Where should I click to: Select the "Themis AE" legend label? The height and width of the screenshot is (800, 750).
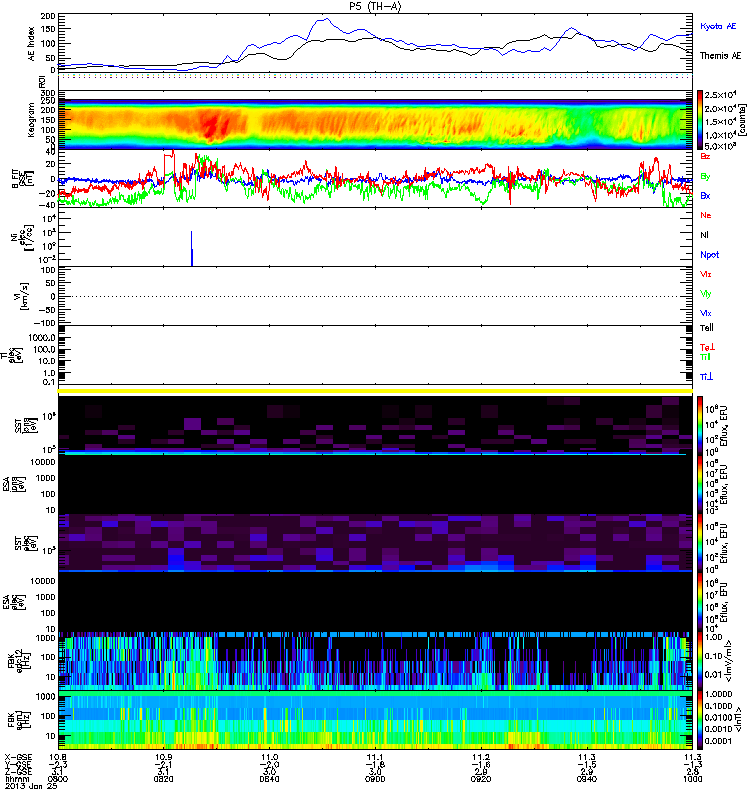point(720,56)
